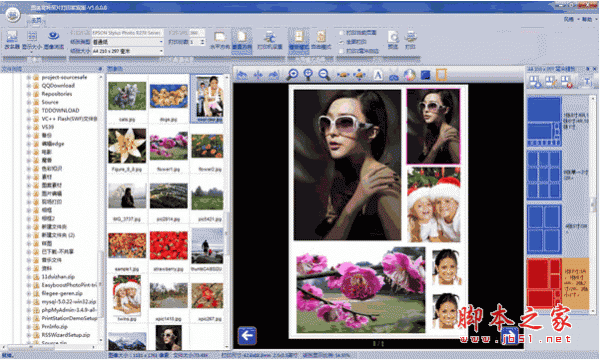Screen dimensions: 600x360
Task: Click the print preview icon in ribbon
Action: (393, 37)
